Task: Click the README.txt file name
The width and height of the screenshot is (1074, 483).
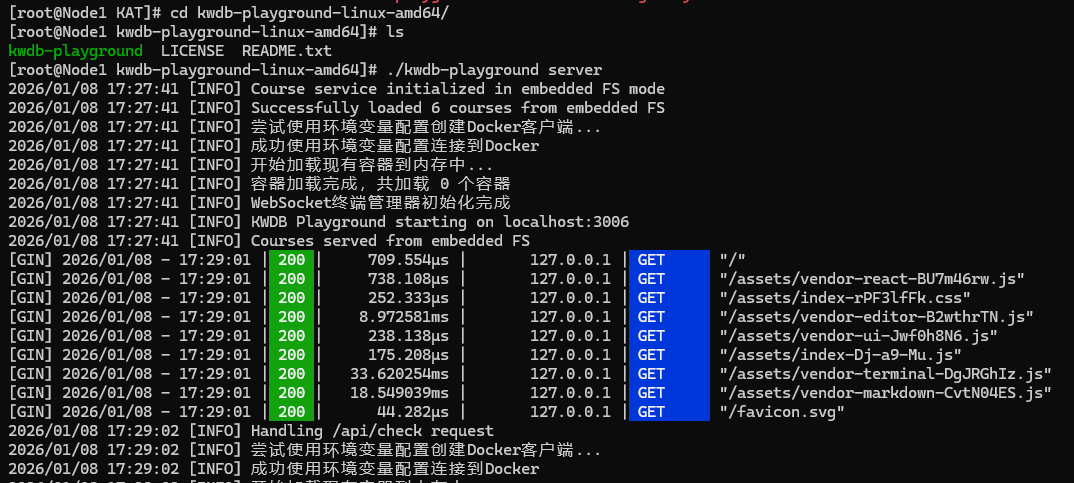Action: [x=286, y=51]
